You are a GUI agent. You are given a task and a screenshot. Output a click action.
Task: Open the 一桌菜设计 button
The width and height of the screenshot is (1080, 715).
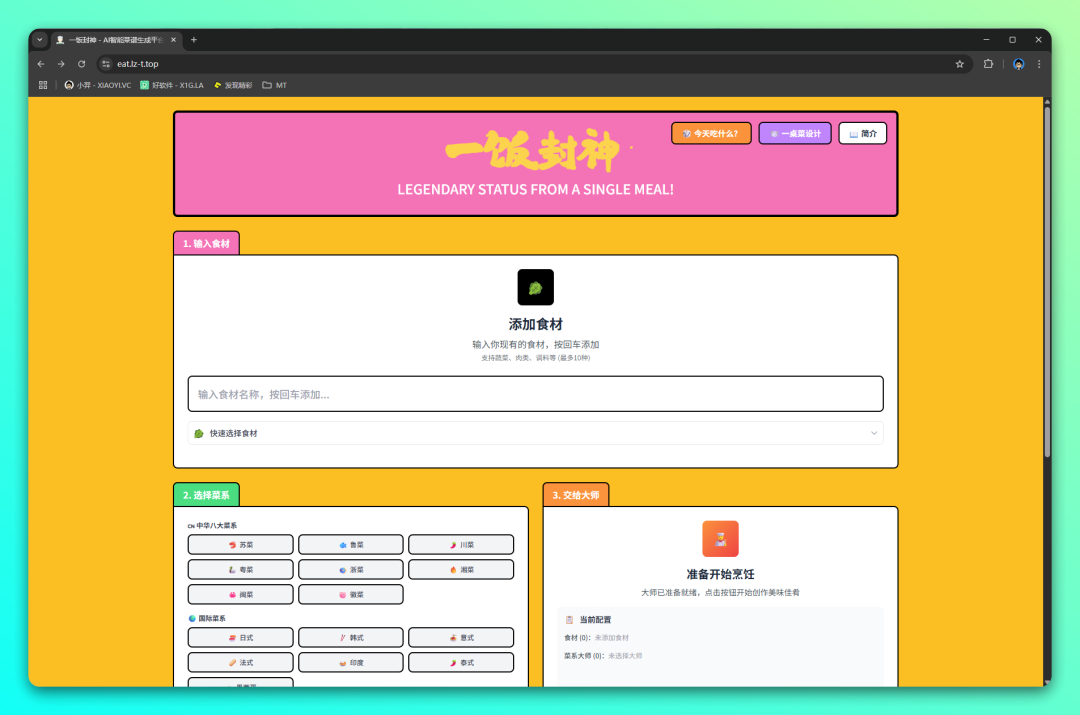pos(795,134)
